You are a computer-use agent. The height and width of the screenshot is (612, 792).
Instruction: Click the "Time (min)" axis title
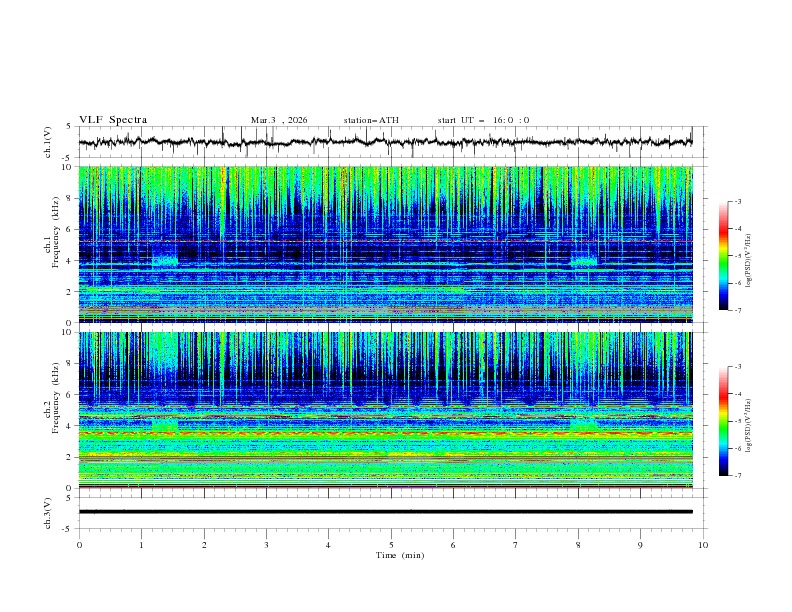(400, 555)
